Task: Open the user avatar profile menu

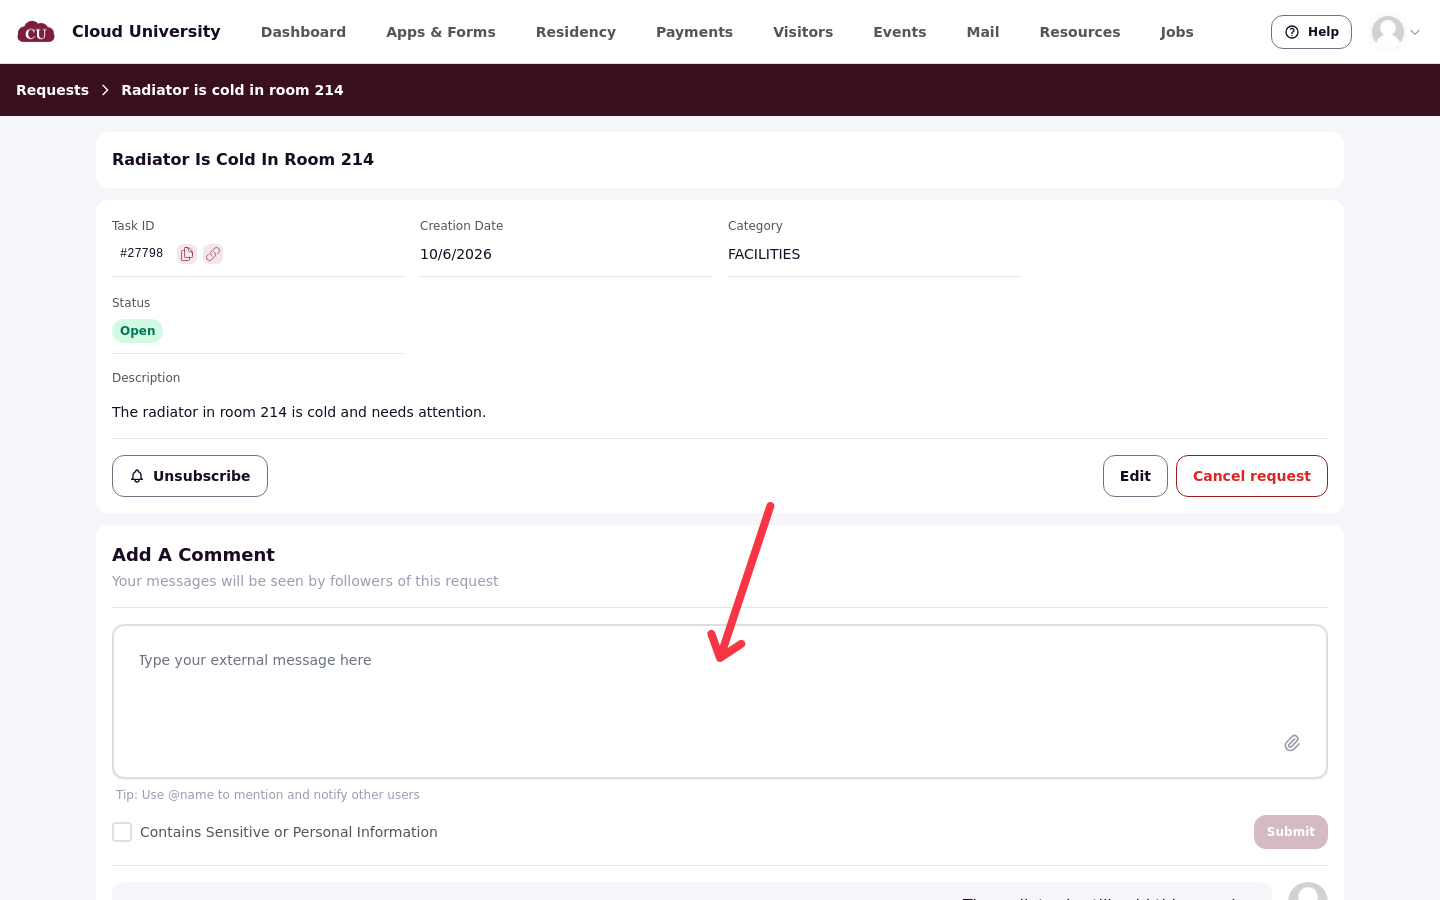Action: 1388,32
